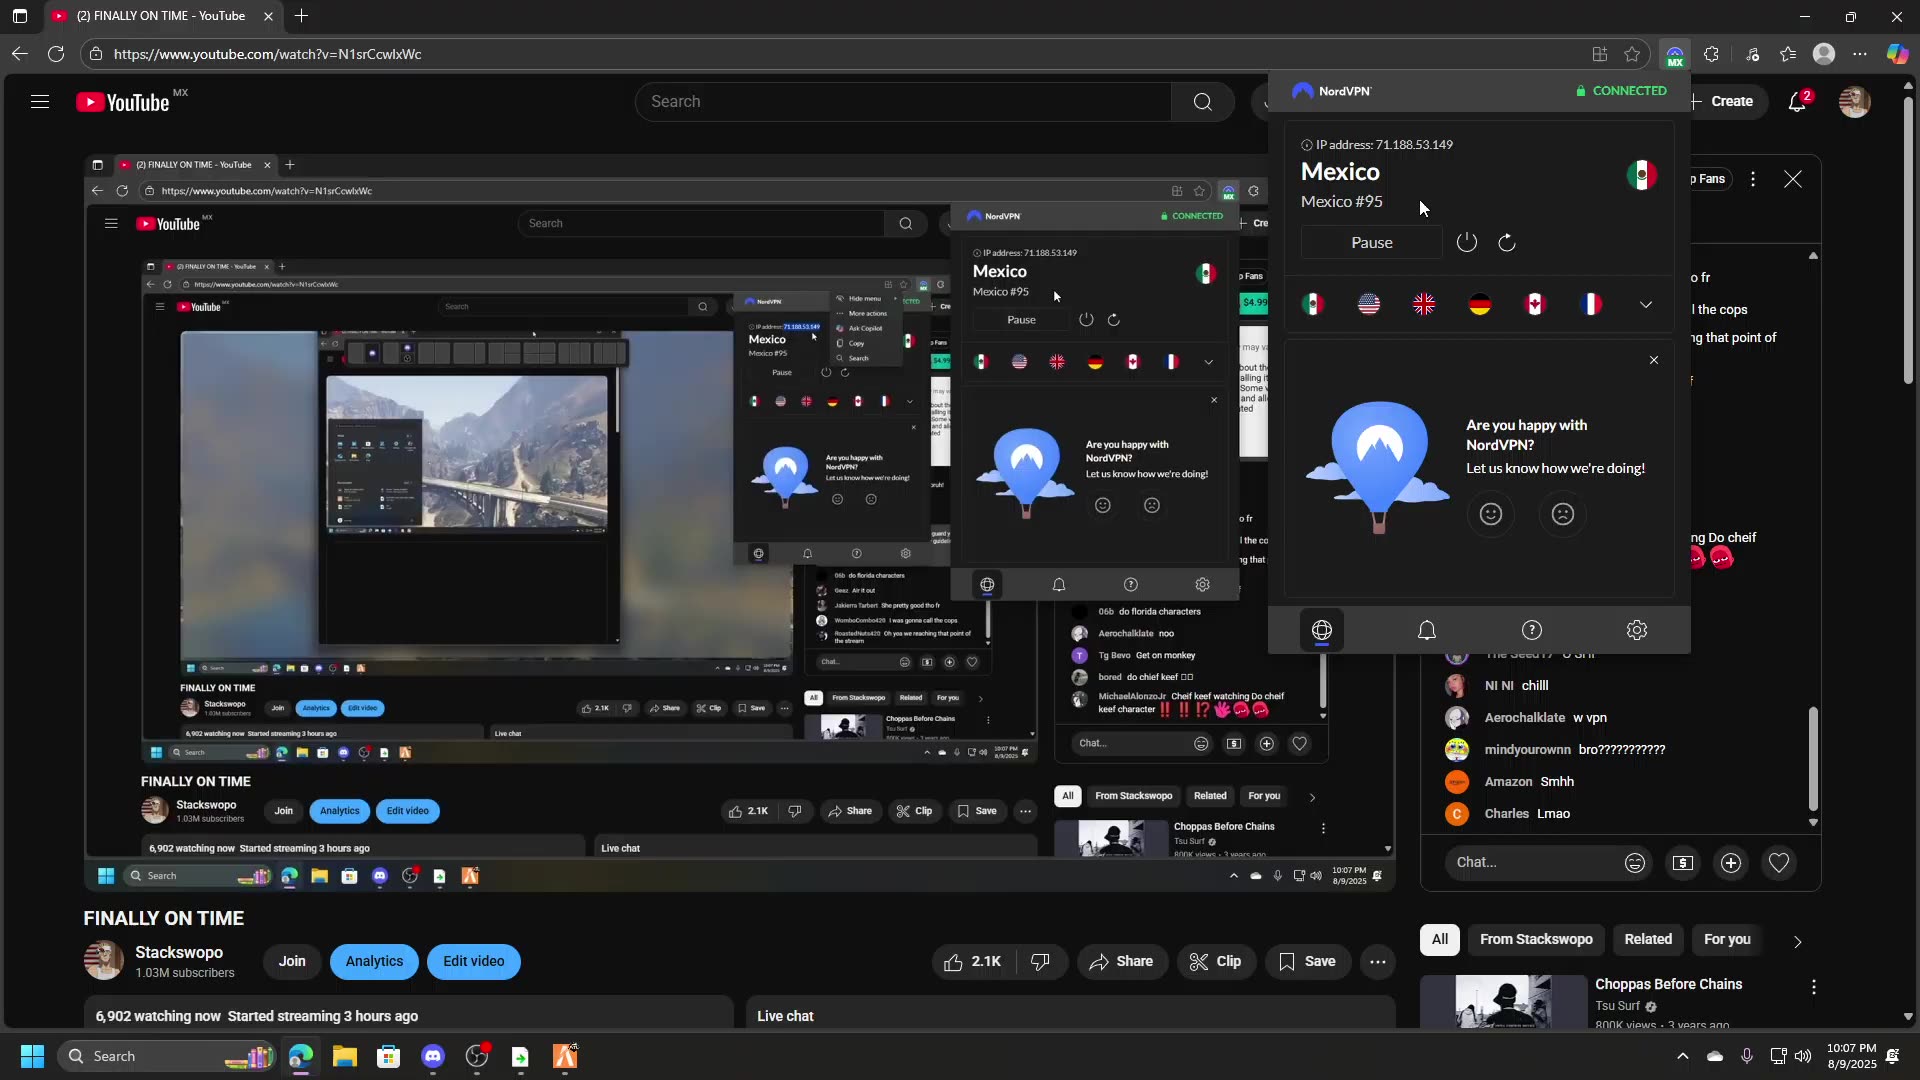Open the emoji picker in live chat
1920x1080 pixels.
tap(1634, 862)
